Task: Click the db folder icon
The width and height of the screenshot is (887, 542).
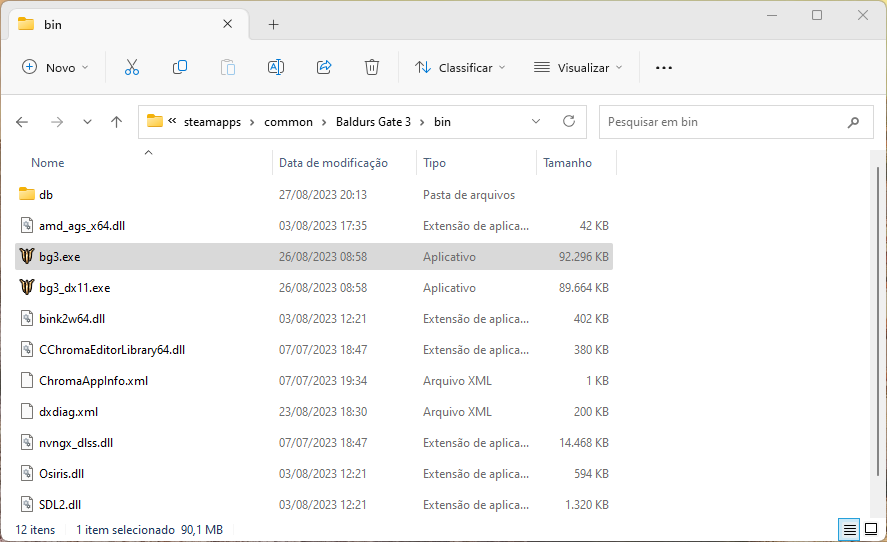Action: [27, 194]
